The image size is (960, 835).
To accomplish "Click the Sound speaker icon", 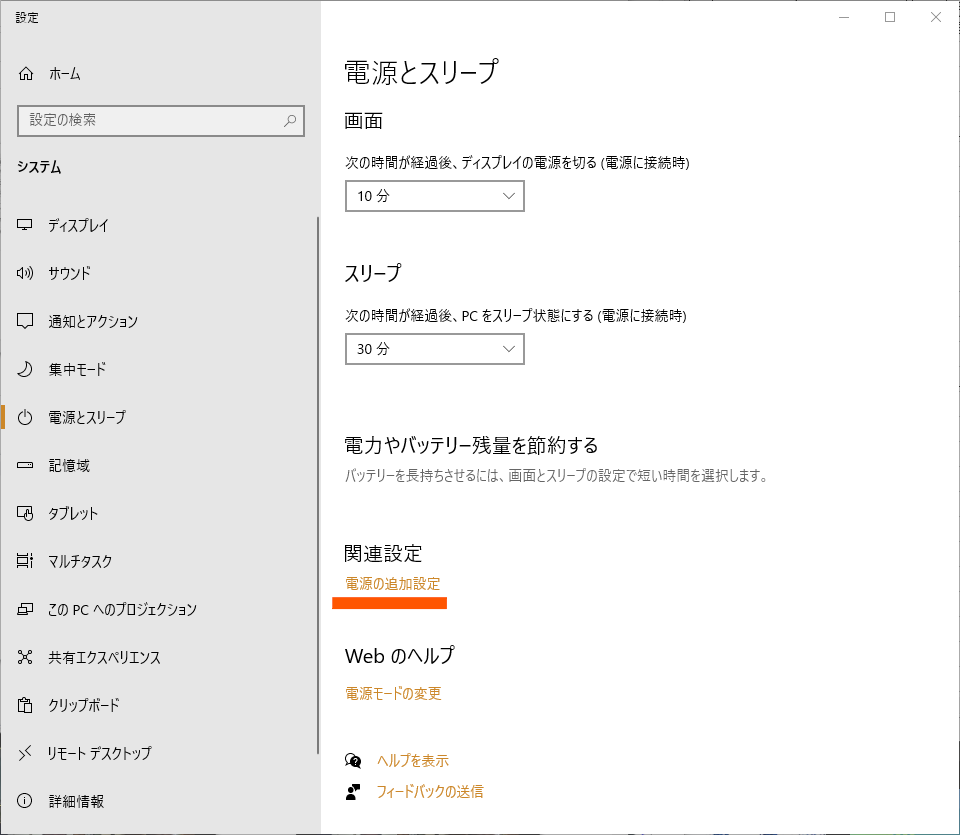I will point(26,273).
